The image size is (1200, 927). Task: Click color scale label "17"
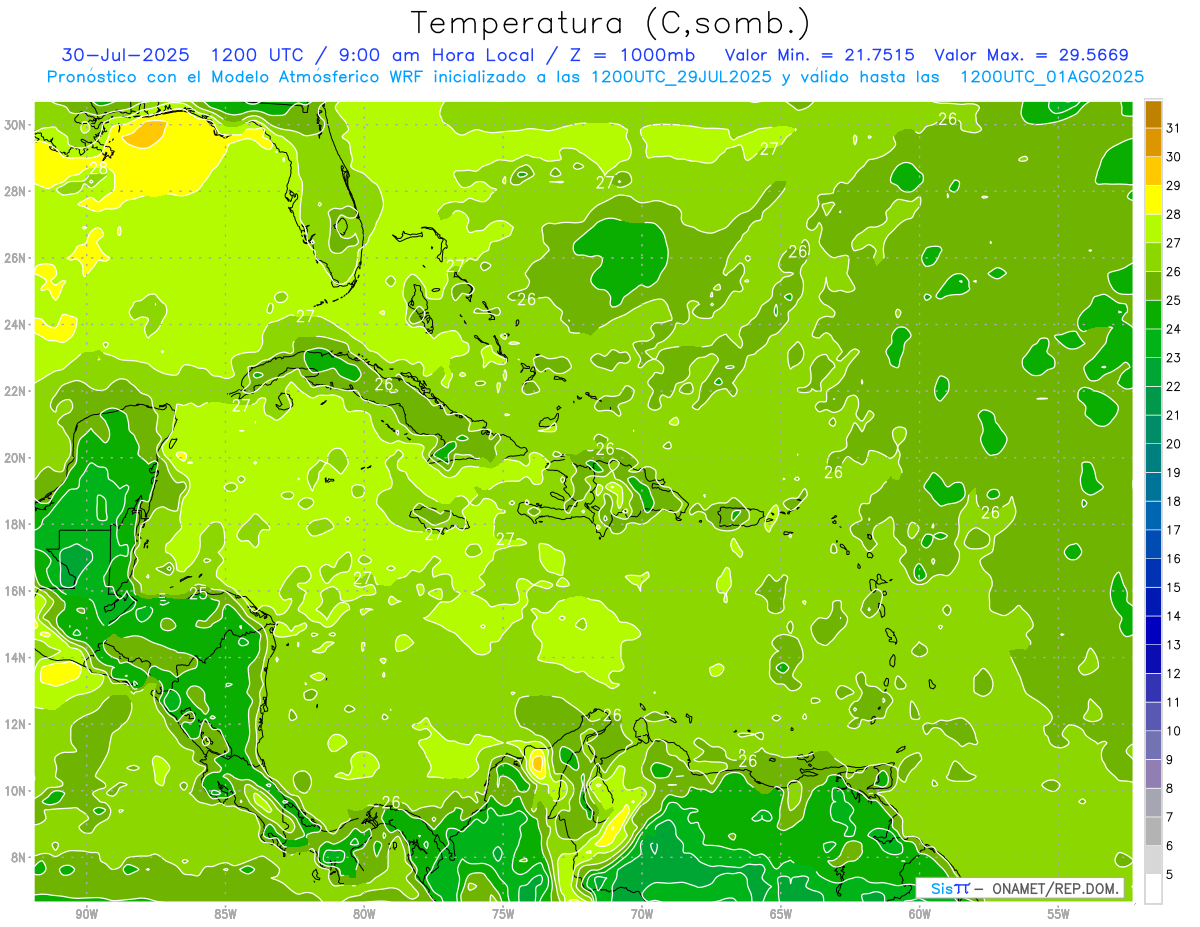click(x=1174, y=529)
